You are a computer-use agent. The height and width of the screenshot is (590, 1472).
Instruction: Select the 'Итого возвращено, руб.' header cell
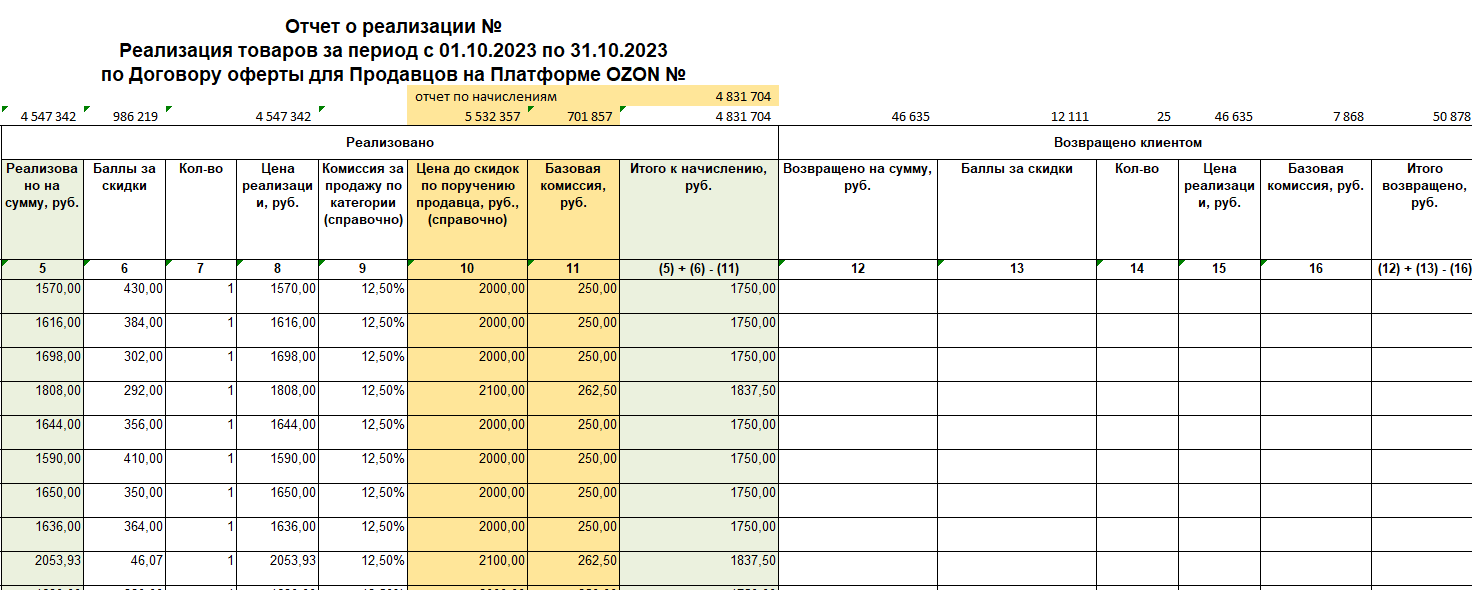[1422, 185]
